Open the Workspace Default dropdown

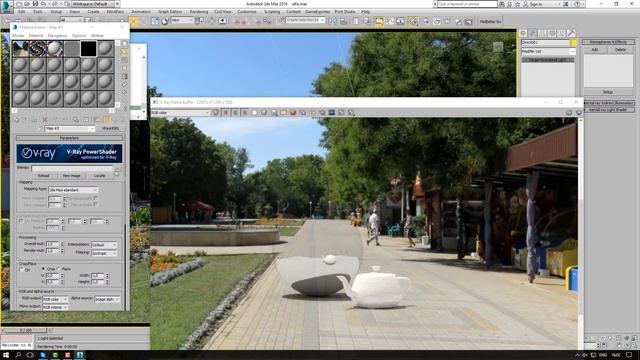(93, 4)
